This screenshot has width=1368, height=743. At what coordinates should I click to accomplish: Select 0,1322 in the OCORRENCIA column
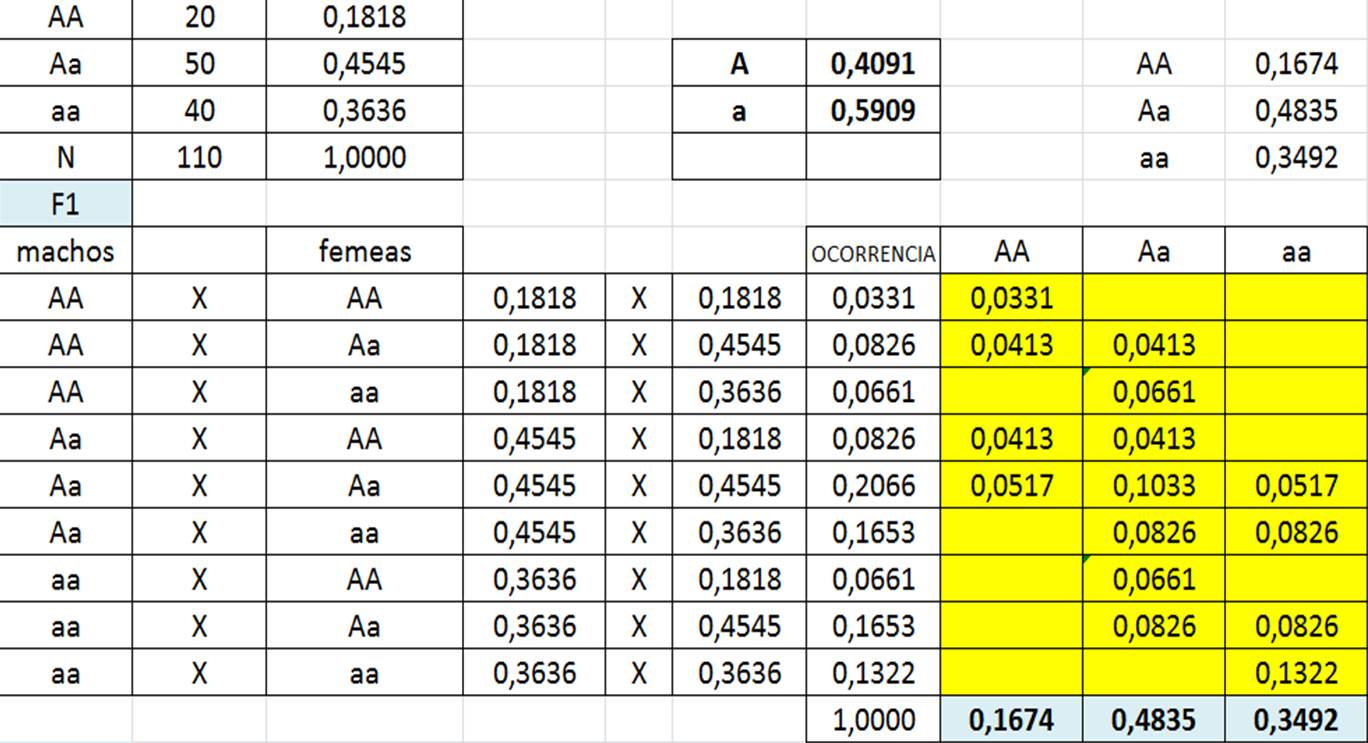point(874,673)
